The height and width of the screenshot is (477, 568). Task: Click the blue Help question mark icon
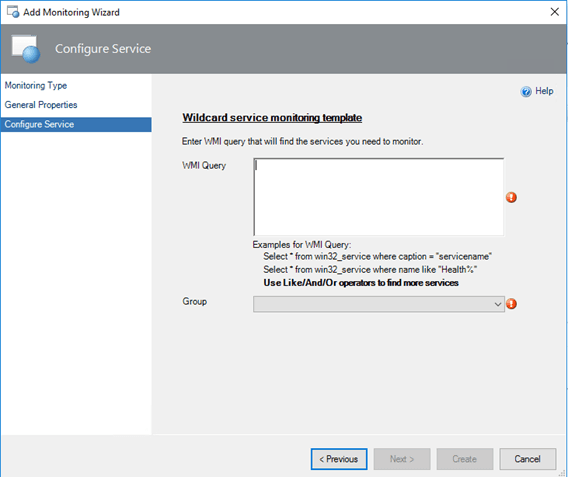(x=526, y=92)
